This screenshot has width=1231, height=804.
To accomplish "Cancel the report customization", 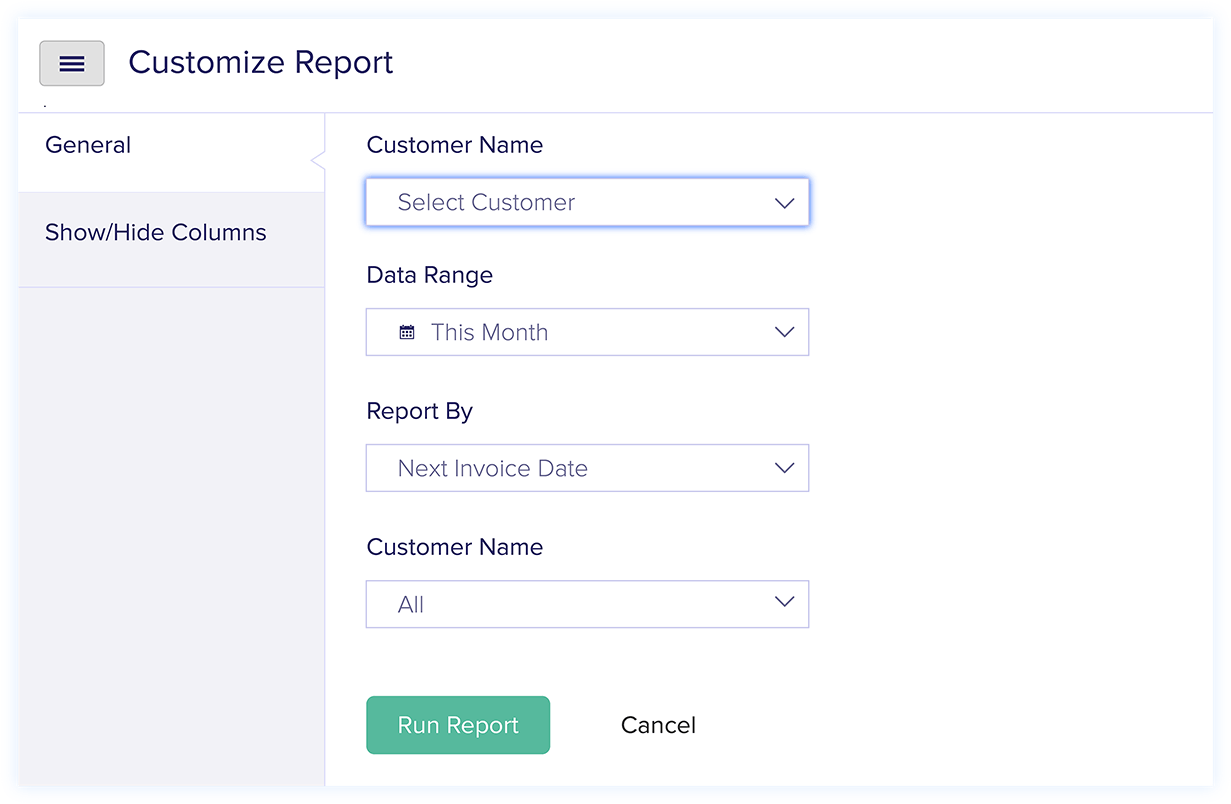I will 658,724.
